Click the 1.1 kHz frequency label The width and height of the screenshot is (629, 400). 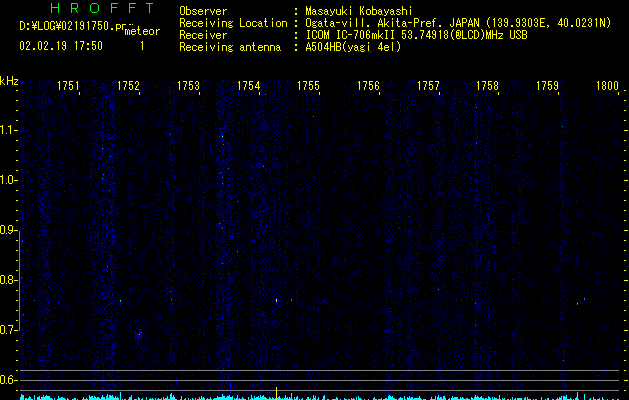click(x=8, y=130)
